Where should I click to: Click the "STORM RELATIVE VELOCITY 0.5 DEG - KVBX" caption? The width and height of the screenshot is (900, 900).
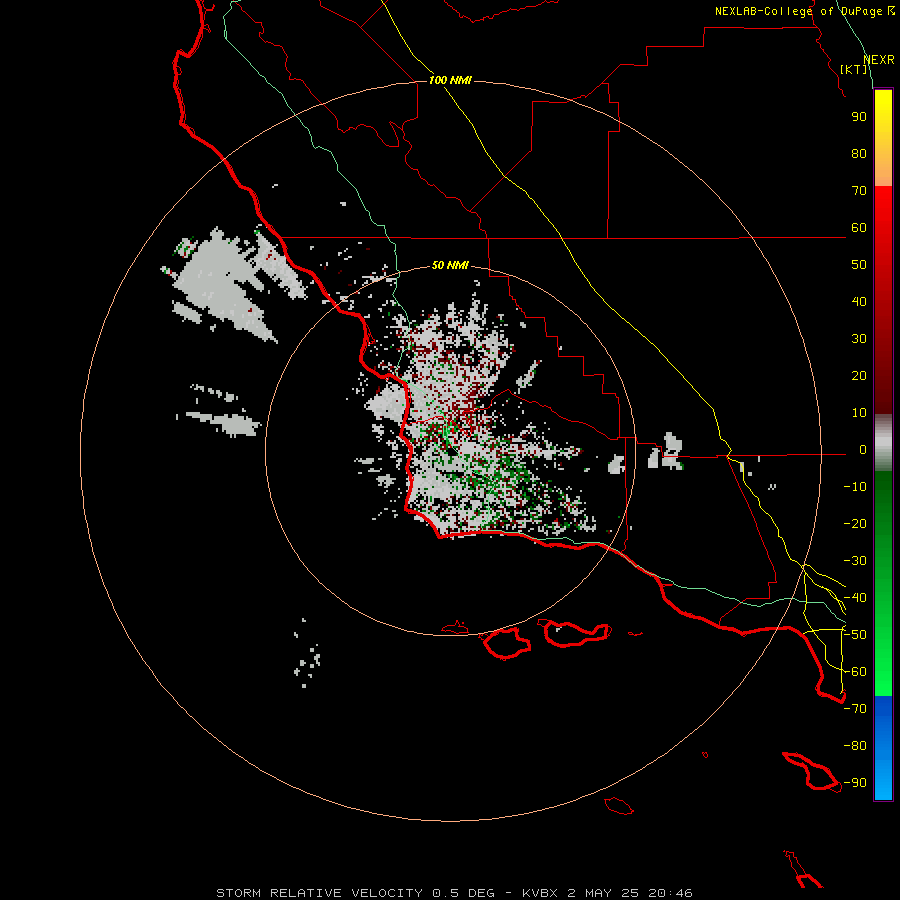pyautogui.click(x=386, y=893)
